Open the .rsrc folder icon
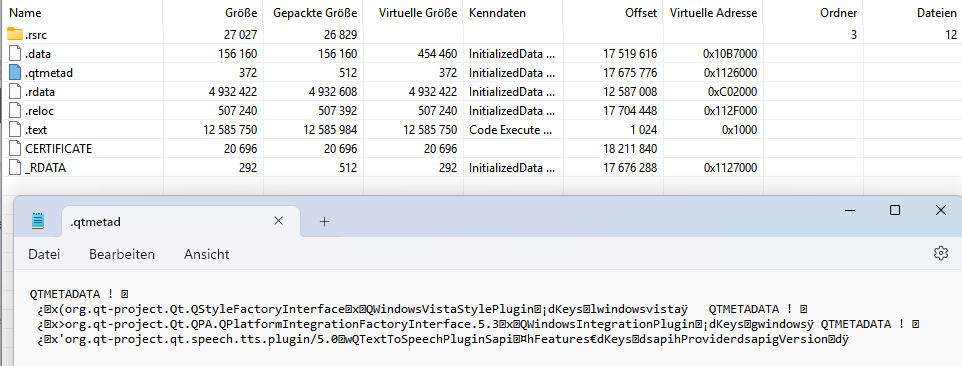The image size is (962, 366). point(15,34)
